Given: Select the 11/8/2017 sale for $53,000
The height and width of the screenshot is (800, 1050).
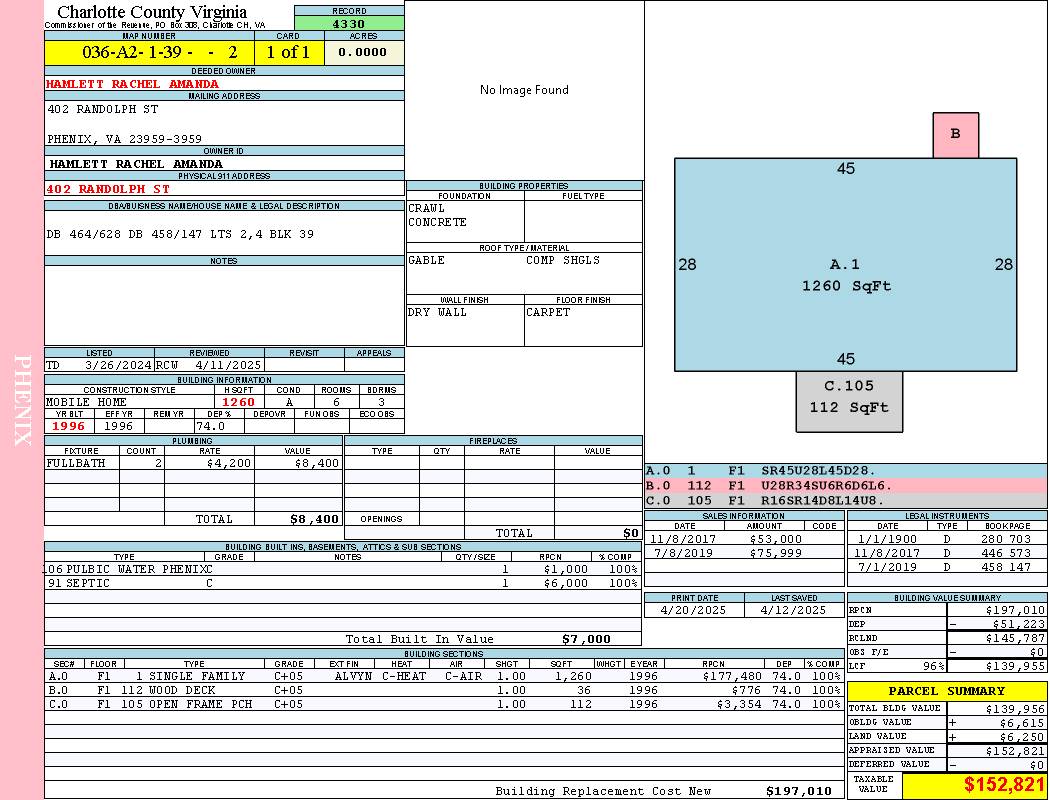Looking at the screenshot, I should point(743,539).
